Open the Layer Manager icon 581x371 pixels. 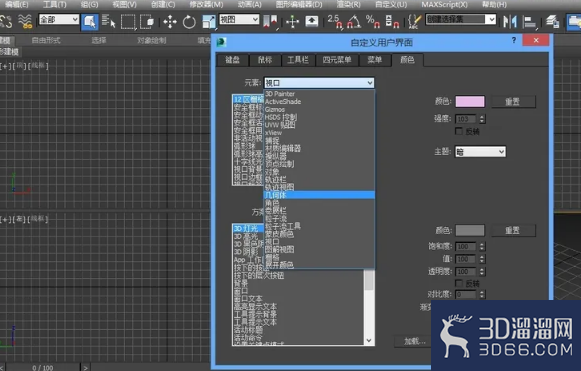point(552,21)
